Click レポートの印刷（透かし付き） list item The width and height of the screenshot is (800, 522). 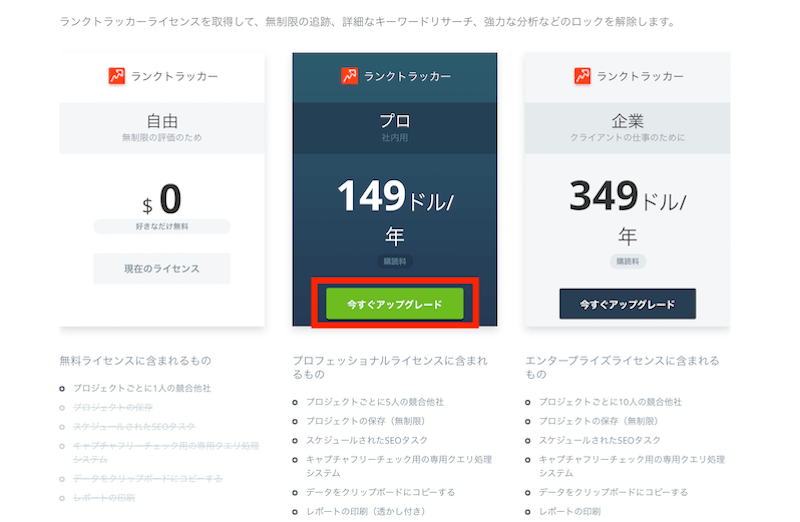click(x=366, y=511)
